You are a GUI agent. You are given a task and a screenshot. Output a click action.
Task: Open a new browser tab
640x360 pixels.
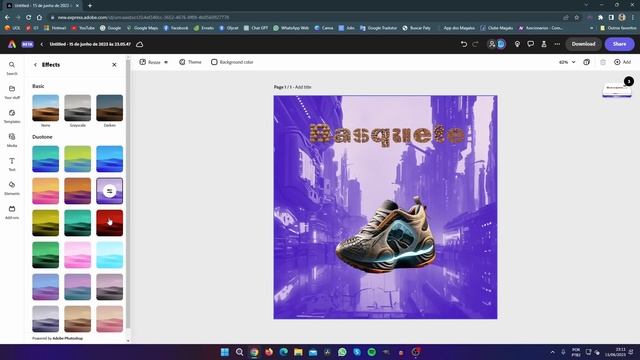[90, 6]
